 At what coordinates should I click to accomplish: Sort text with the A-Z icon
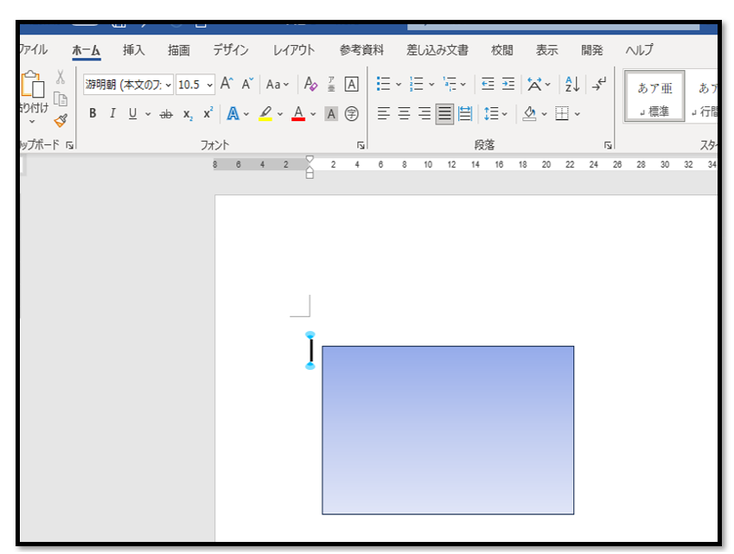572,84
